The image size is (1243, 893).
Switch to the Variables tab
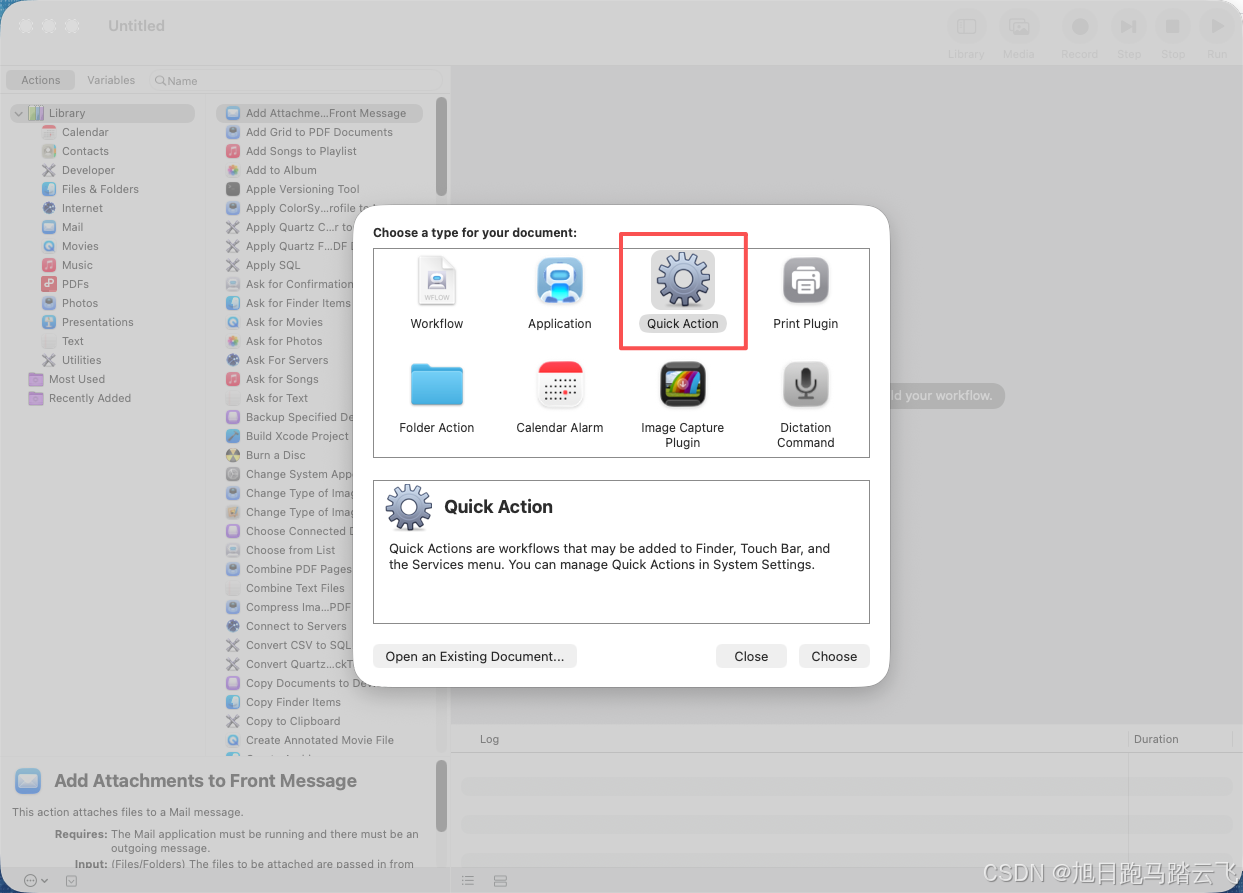pyautogui.click(x=111, y=80)
